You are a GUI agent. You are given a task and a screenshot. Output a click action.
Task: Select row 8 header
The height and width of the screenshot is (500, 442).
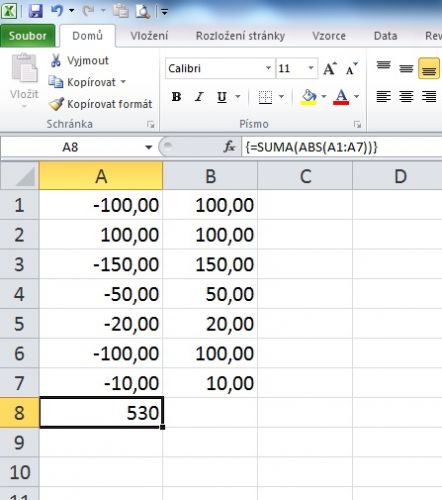pyautogui.click(x=19, y=413)
